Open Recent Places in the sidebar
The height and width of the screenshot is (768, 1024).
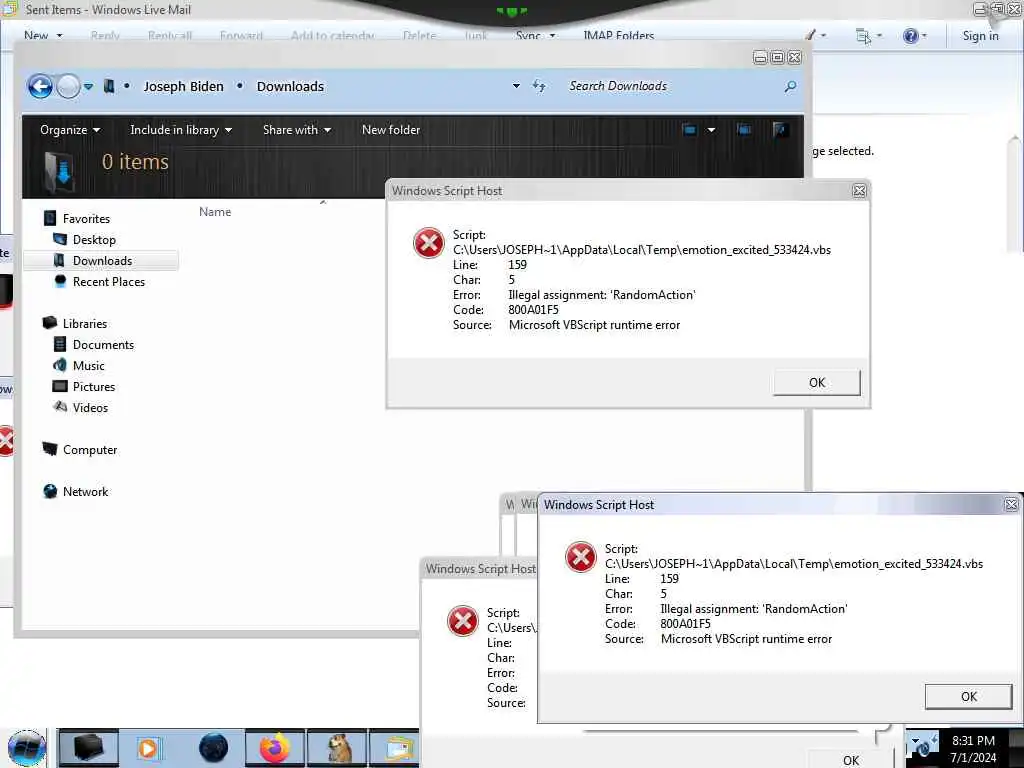109,281
